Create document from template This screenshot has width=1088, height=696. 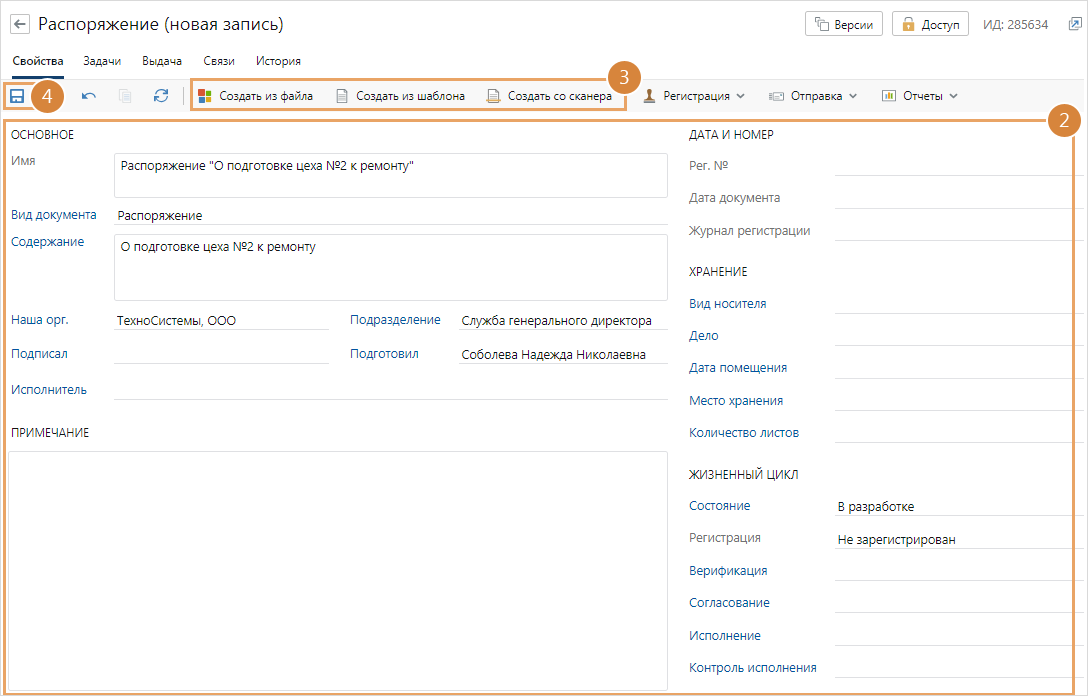399,96
